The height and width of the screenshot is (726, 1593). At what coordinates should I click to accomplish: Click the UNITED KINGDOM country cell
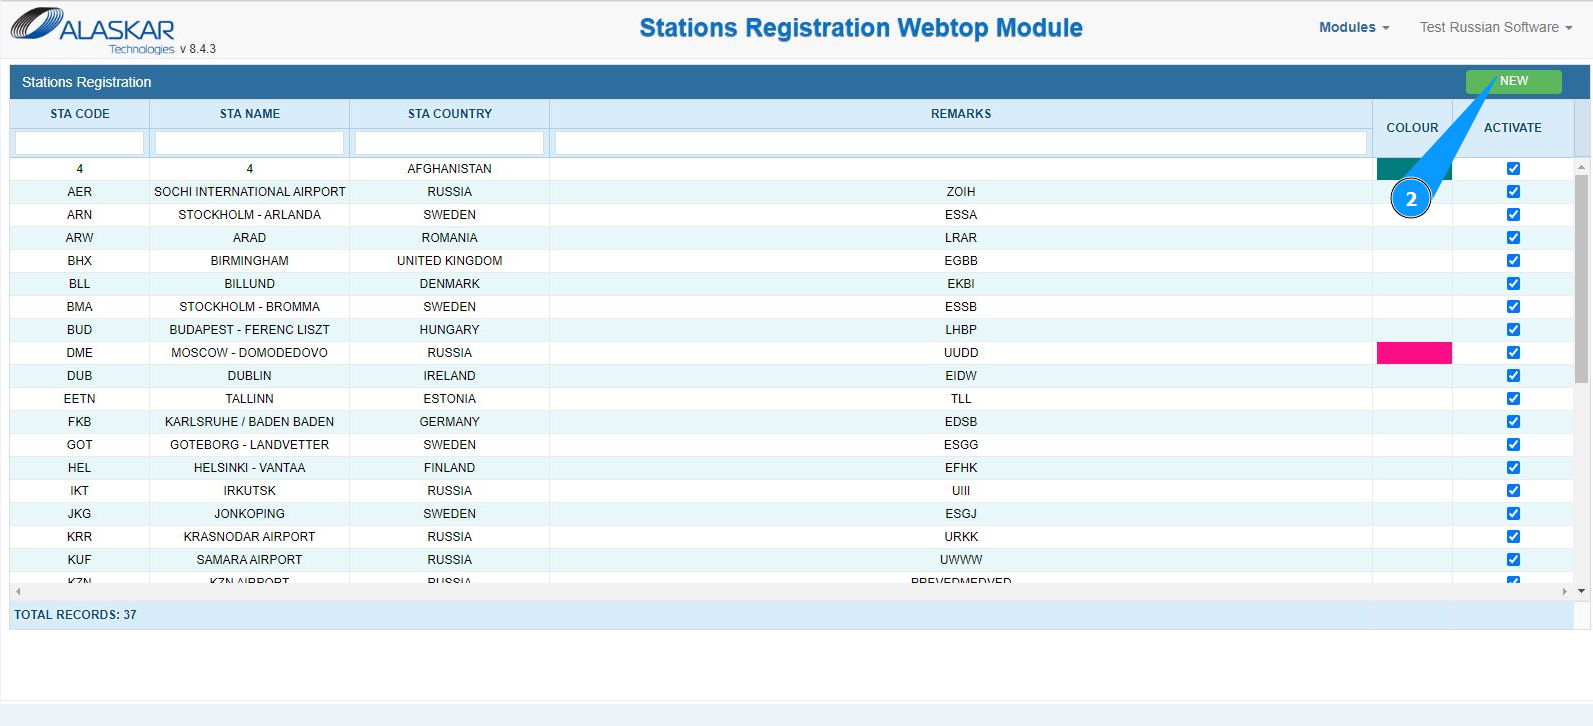(x=450, y=261)
